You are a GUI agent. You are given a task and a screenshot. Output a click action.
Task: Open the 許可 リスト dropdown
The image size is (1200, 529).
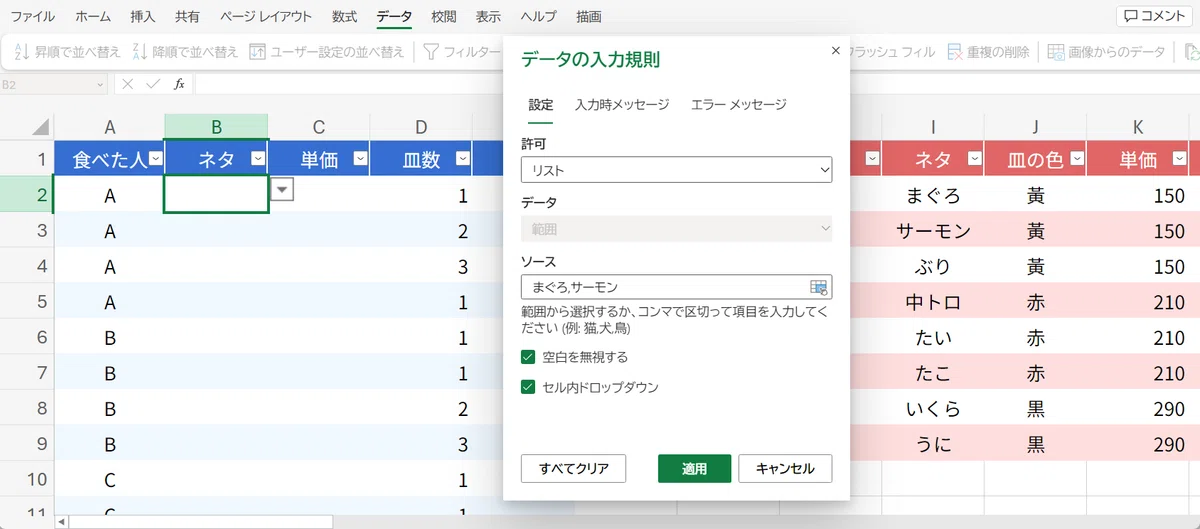[677, 171]
